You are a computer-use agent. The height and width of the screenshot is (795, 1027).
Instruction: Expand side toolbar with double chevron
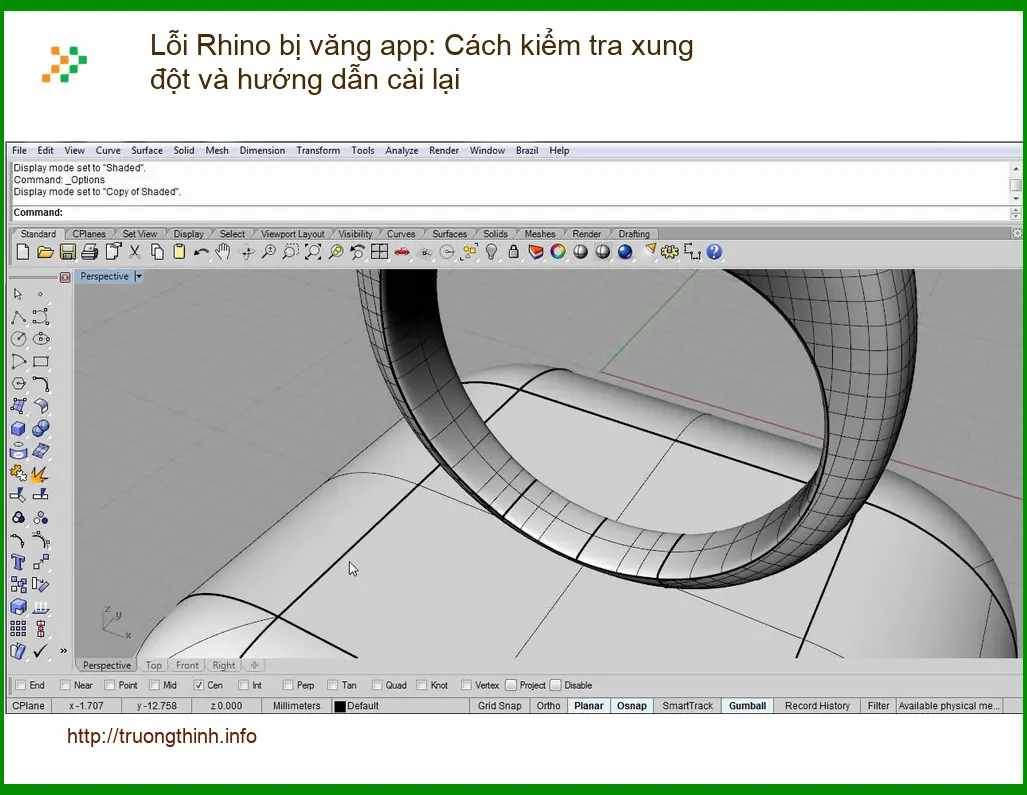[x=64, y=651]
